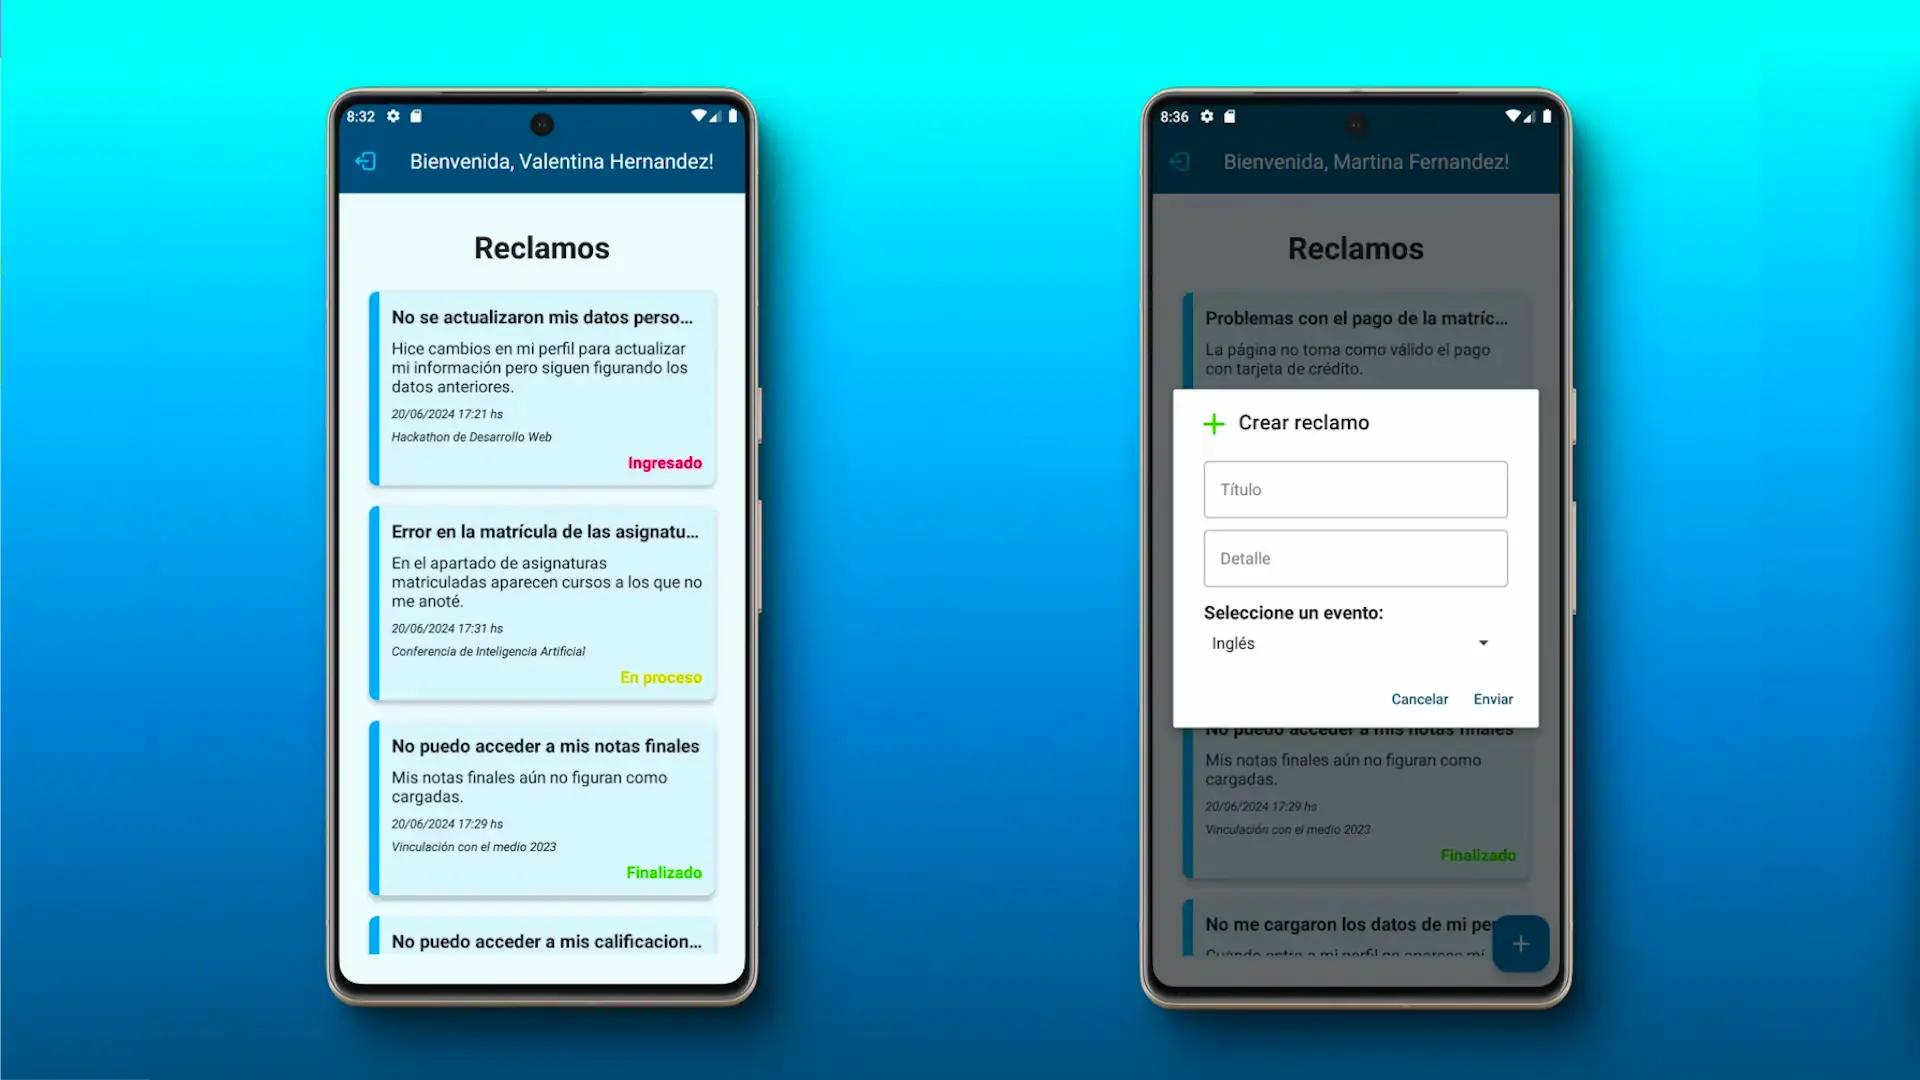
Task: Click the logout/back arrow icon
Action: tap(365, 160)
